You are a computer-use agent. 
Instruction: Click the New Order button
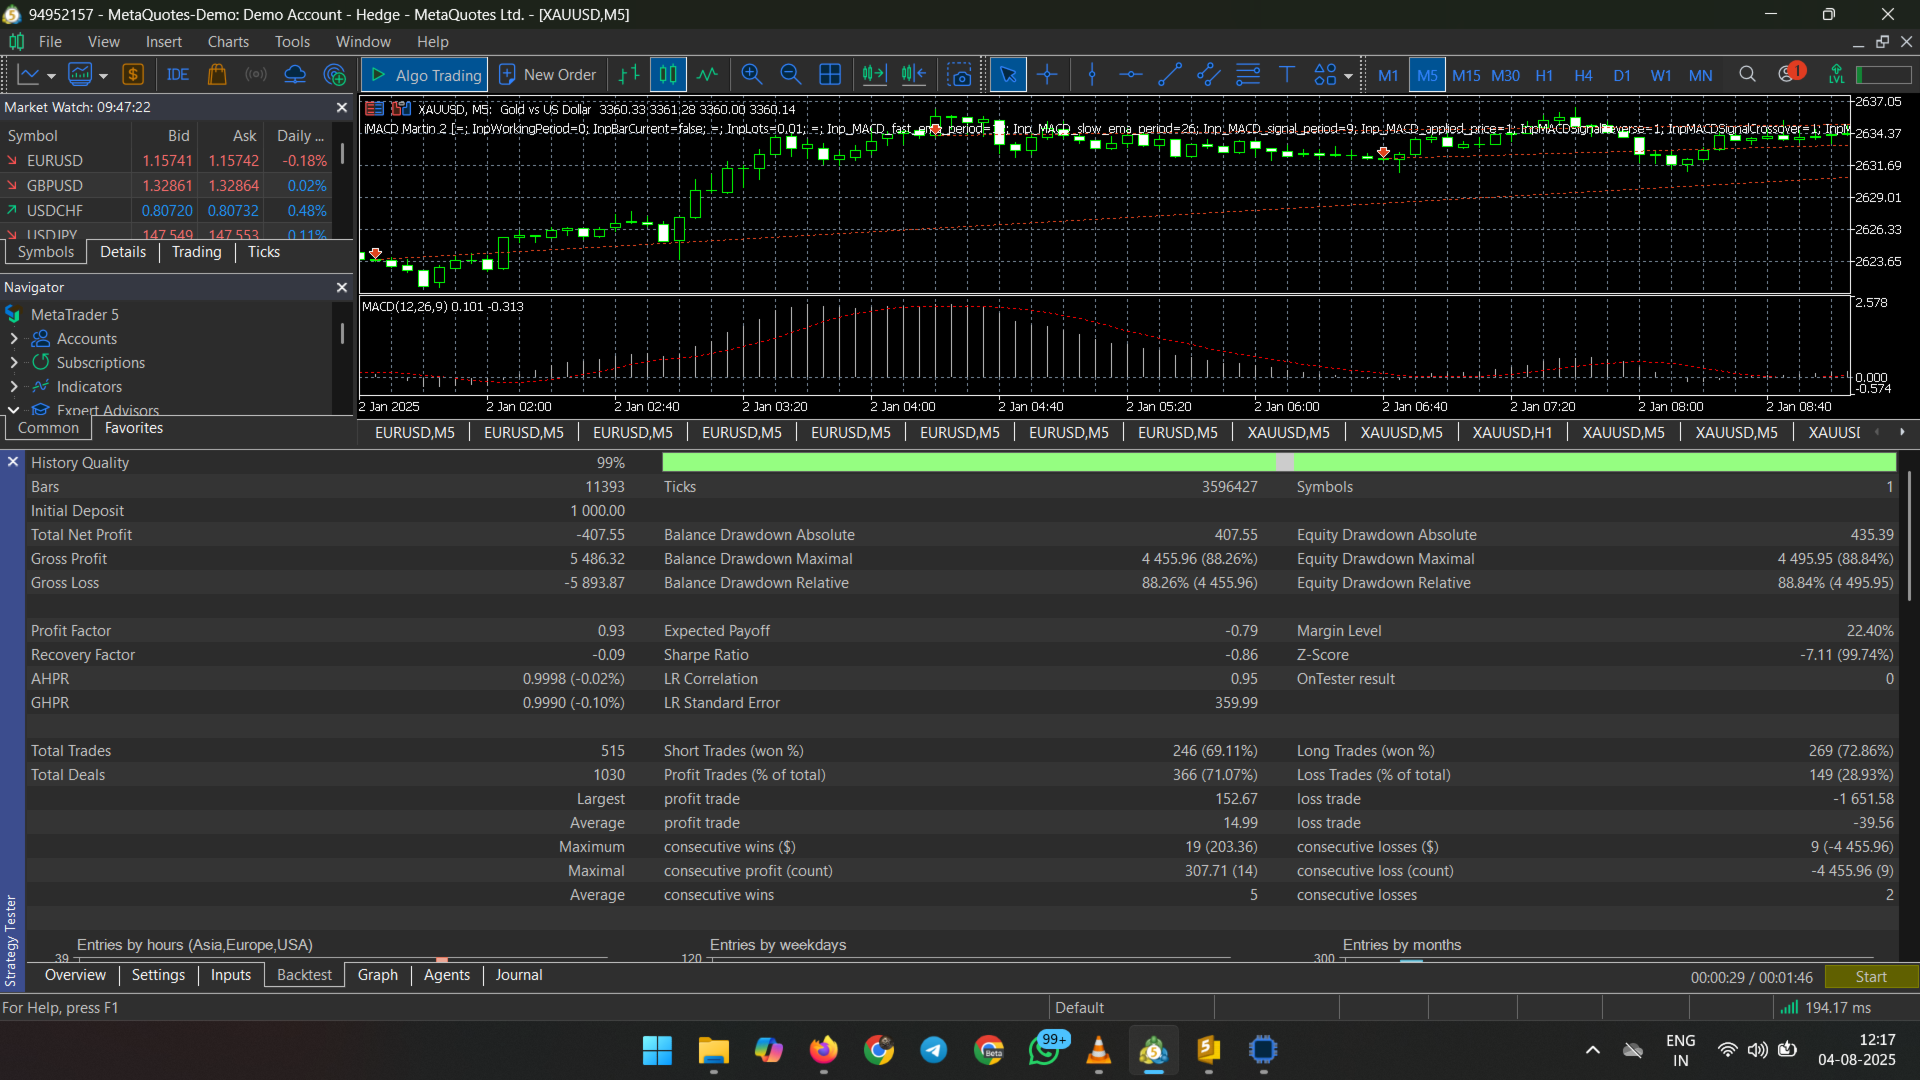click(548, 75)
